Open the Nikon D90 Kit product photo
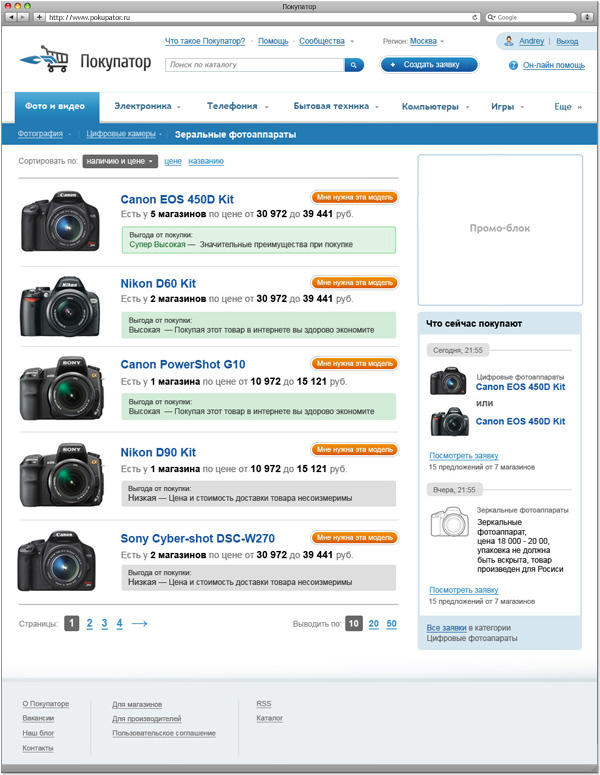 62,475
